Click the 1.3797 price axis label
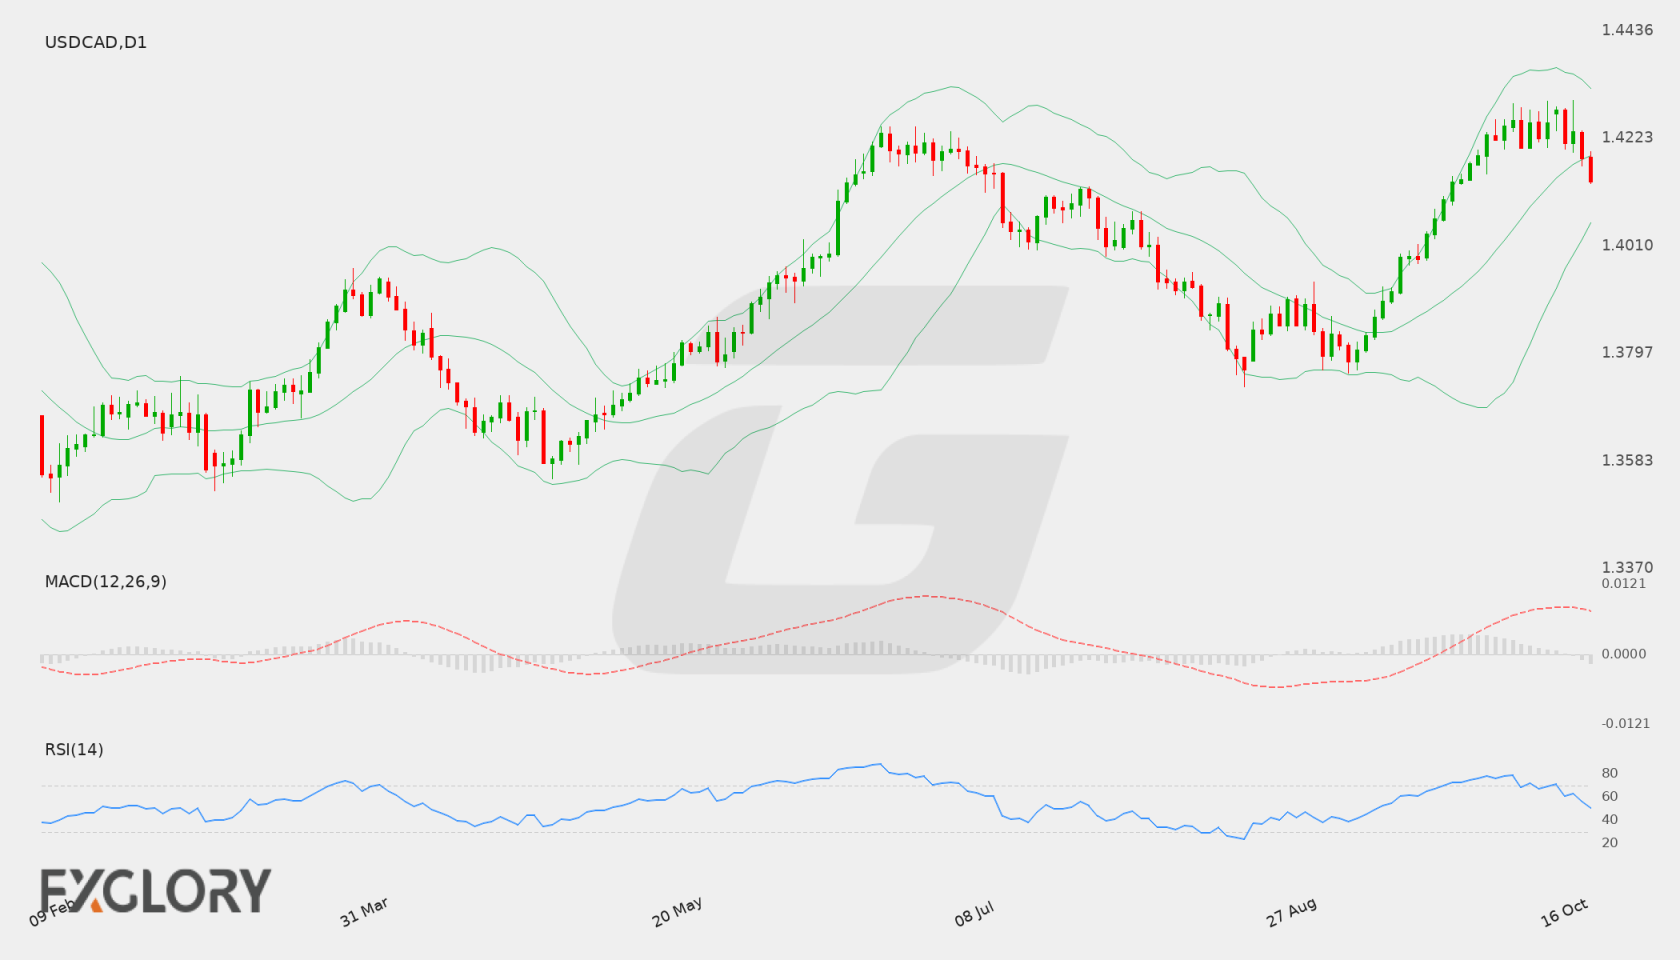 pos(1627,352)
